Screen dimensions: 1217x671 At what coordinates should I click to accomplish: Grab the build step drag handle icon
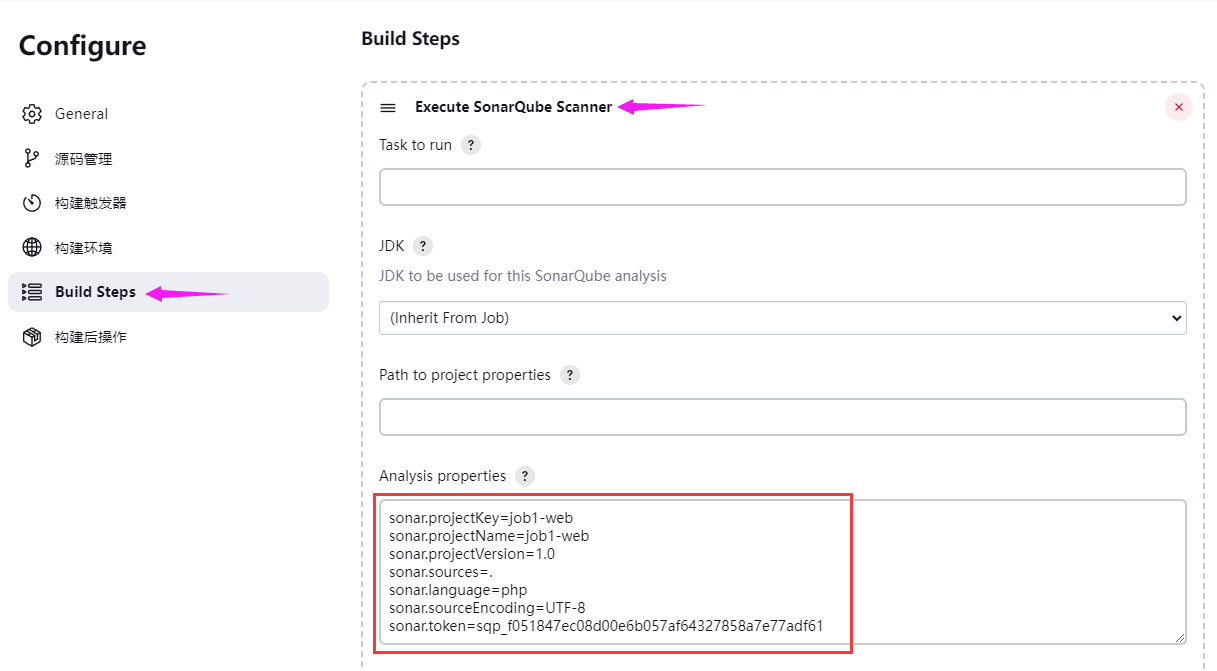[x=388, y=108]
